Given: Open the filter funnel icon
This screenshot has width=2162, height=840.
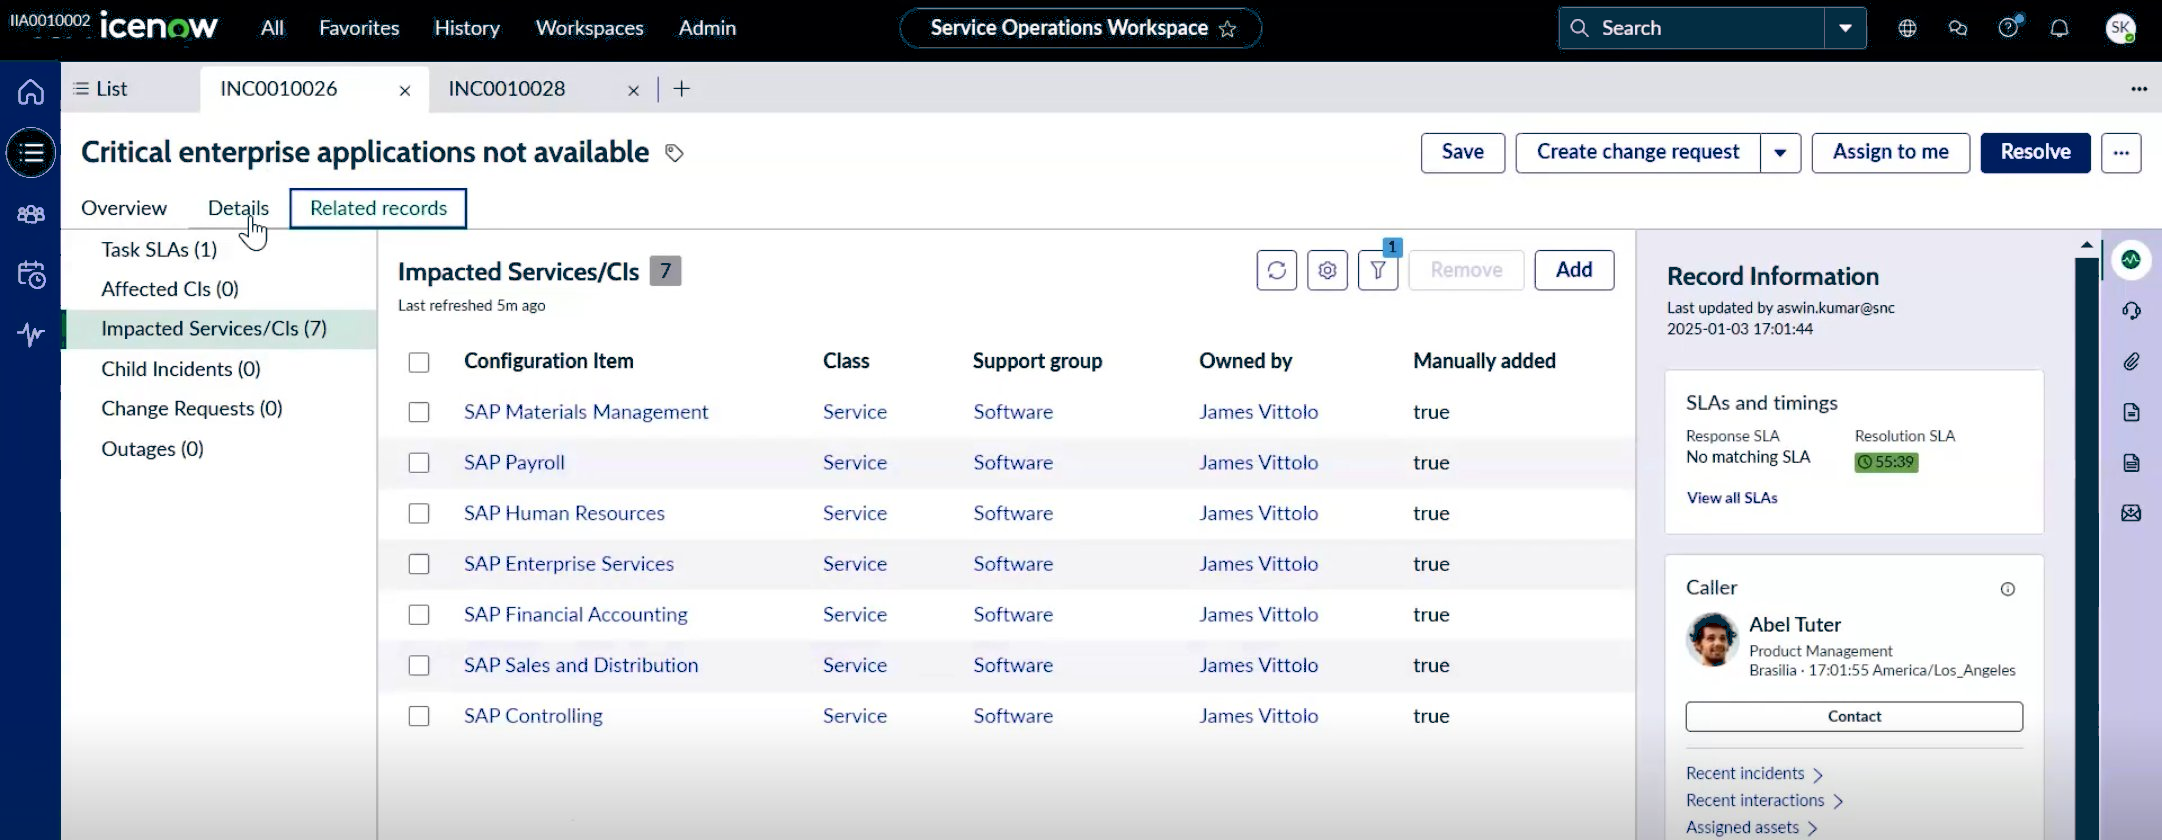Looking at the screenshot, I should coord(1378,270).
